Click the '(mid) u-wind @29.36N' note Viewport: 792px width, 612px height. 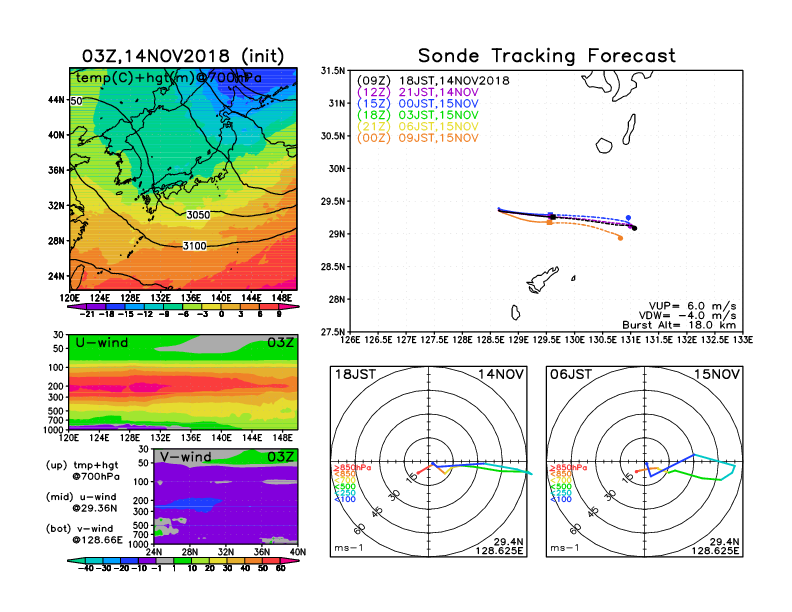[81, 502]
